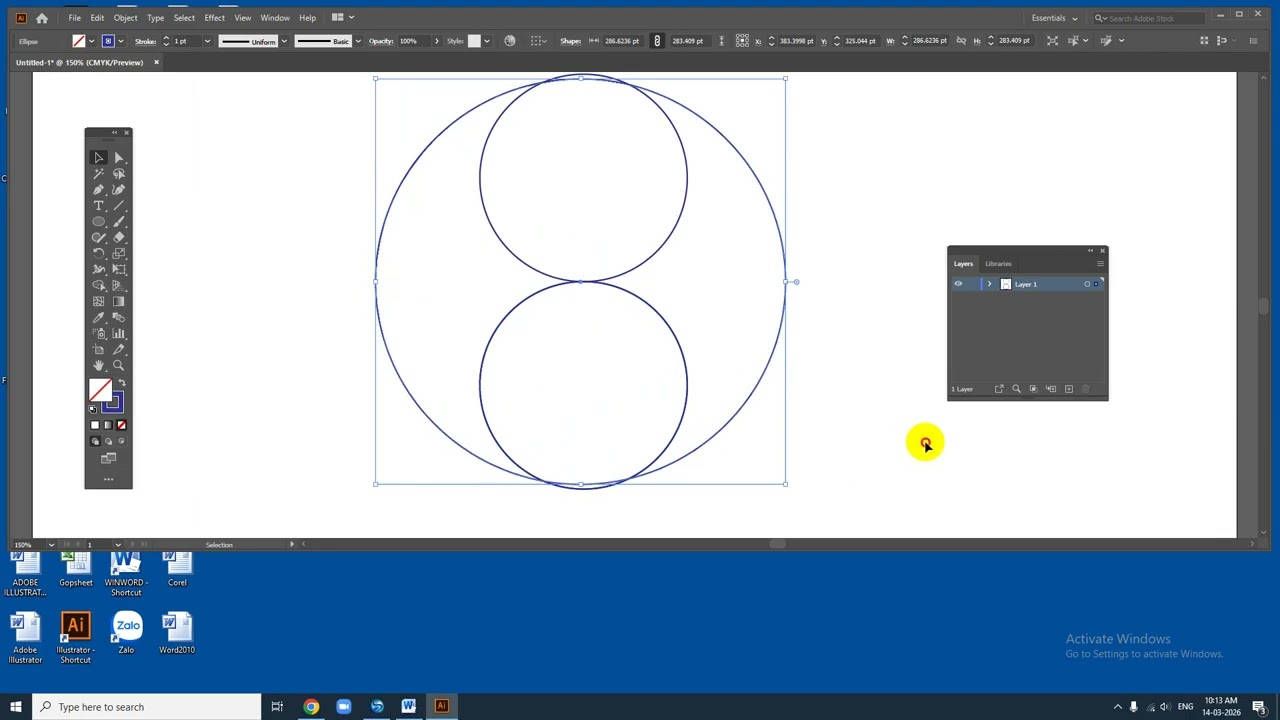Image resolution: width=1280 pixels, height=720 pixels.
Task: Select the Ellipse tool
Action: click(98, 222)
